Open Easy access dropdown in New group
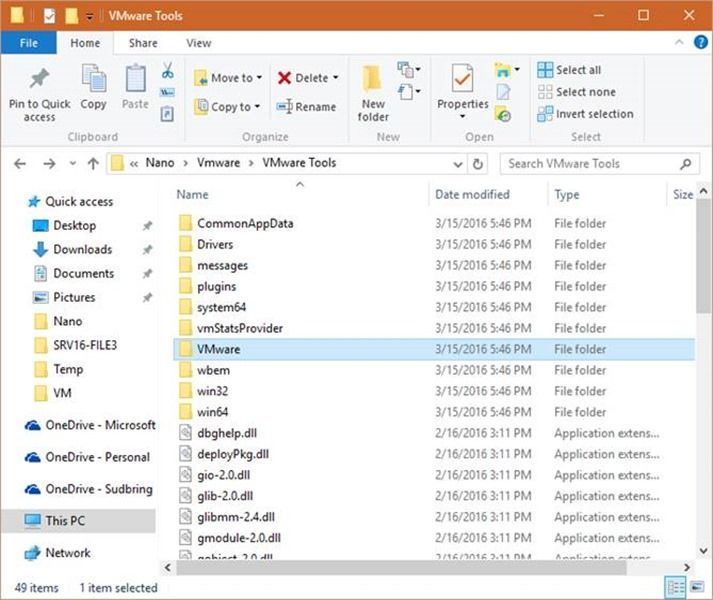Screen dimensions: 713x600 pos(408,92)
